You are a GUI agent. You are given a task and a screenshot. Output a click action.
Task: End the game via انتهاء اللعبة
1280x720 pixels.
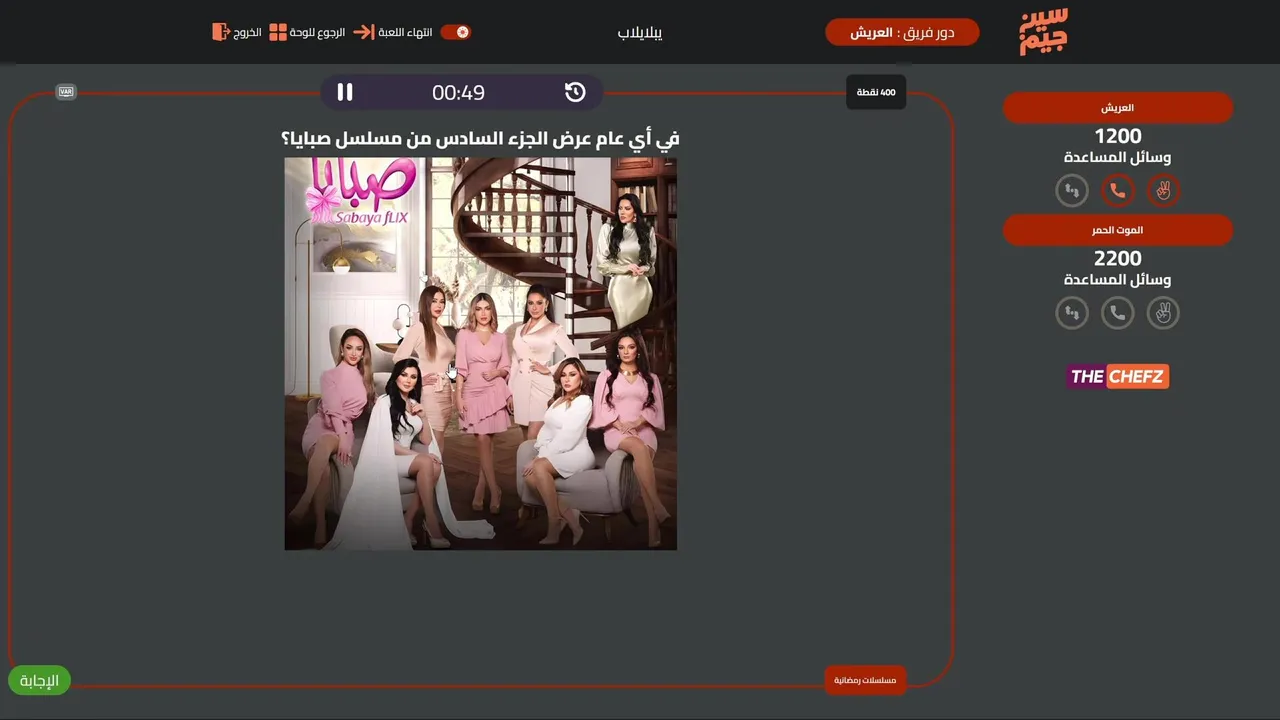click(x=405, y=32)
